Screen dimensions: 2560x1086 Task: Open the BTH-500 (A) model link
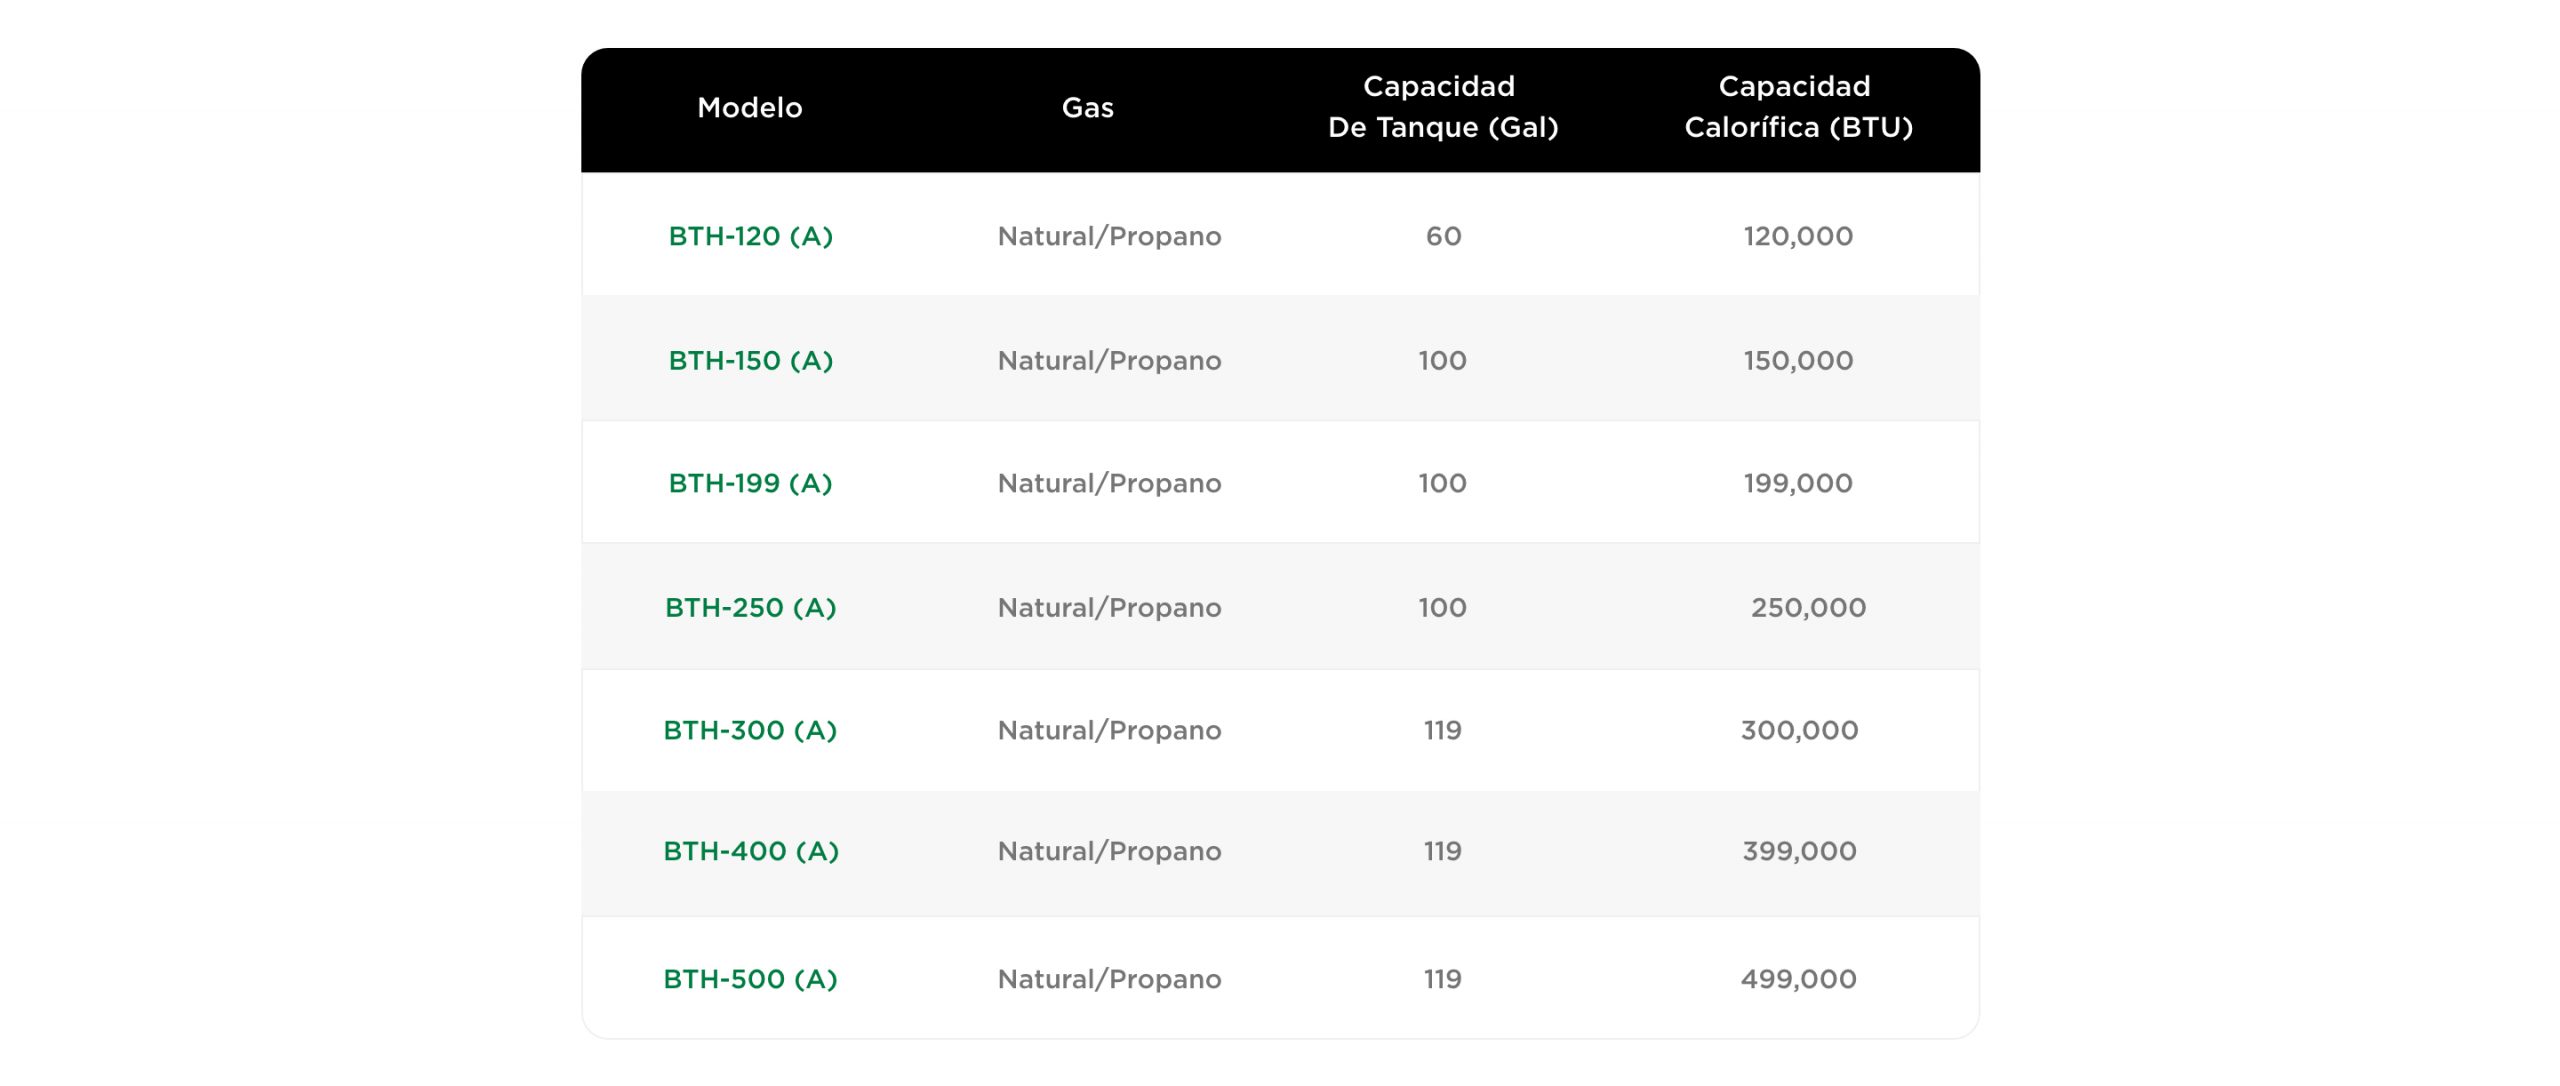tap(750, 979)
